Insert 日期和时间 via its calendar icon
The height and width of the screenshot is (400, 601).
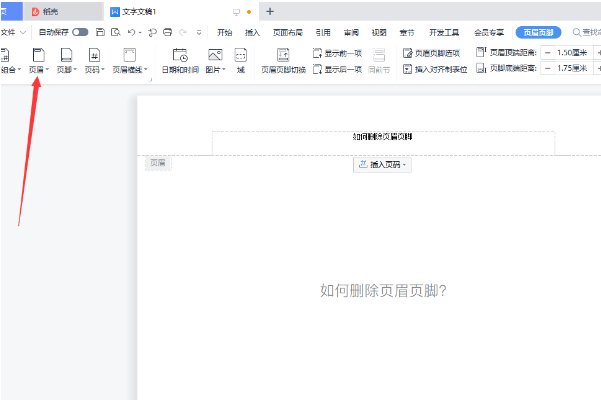180,55
